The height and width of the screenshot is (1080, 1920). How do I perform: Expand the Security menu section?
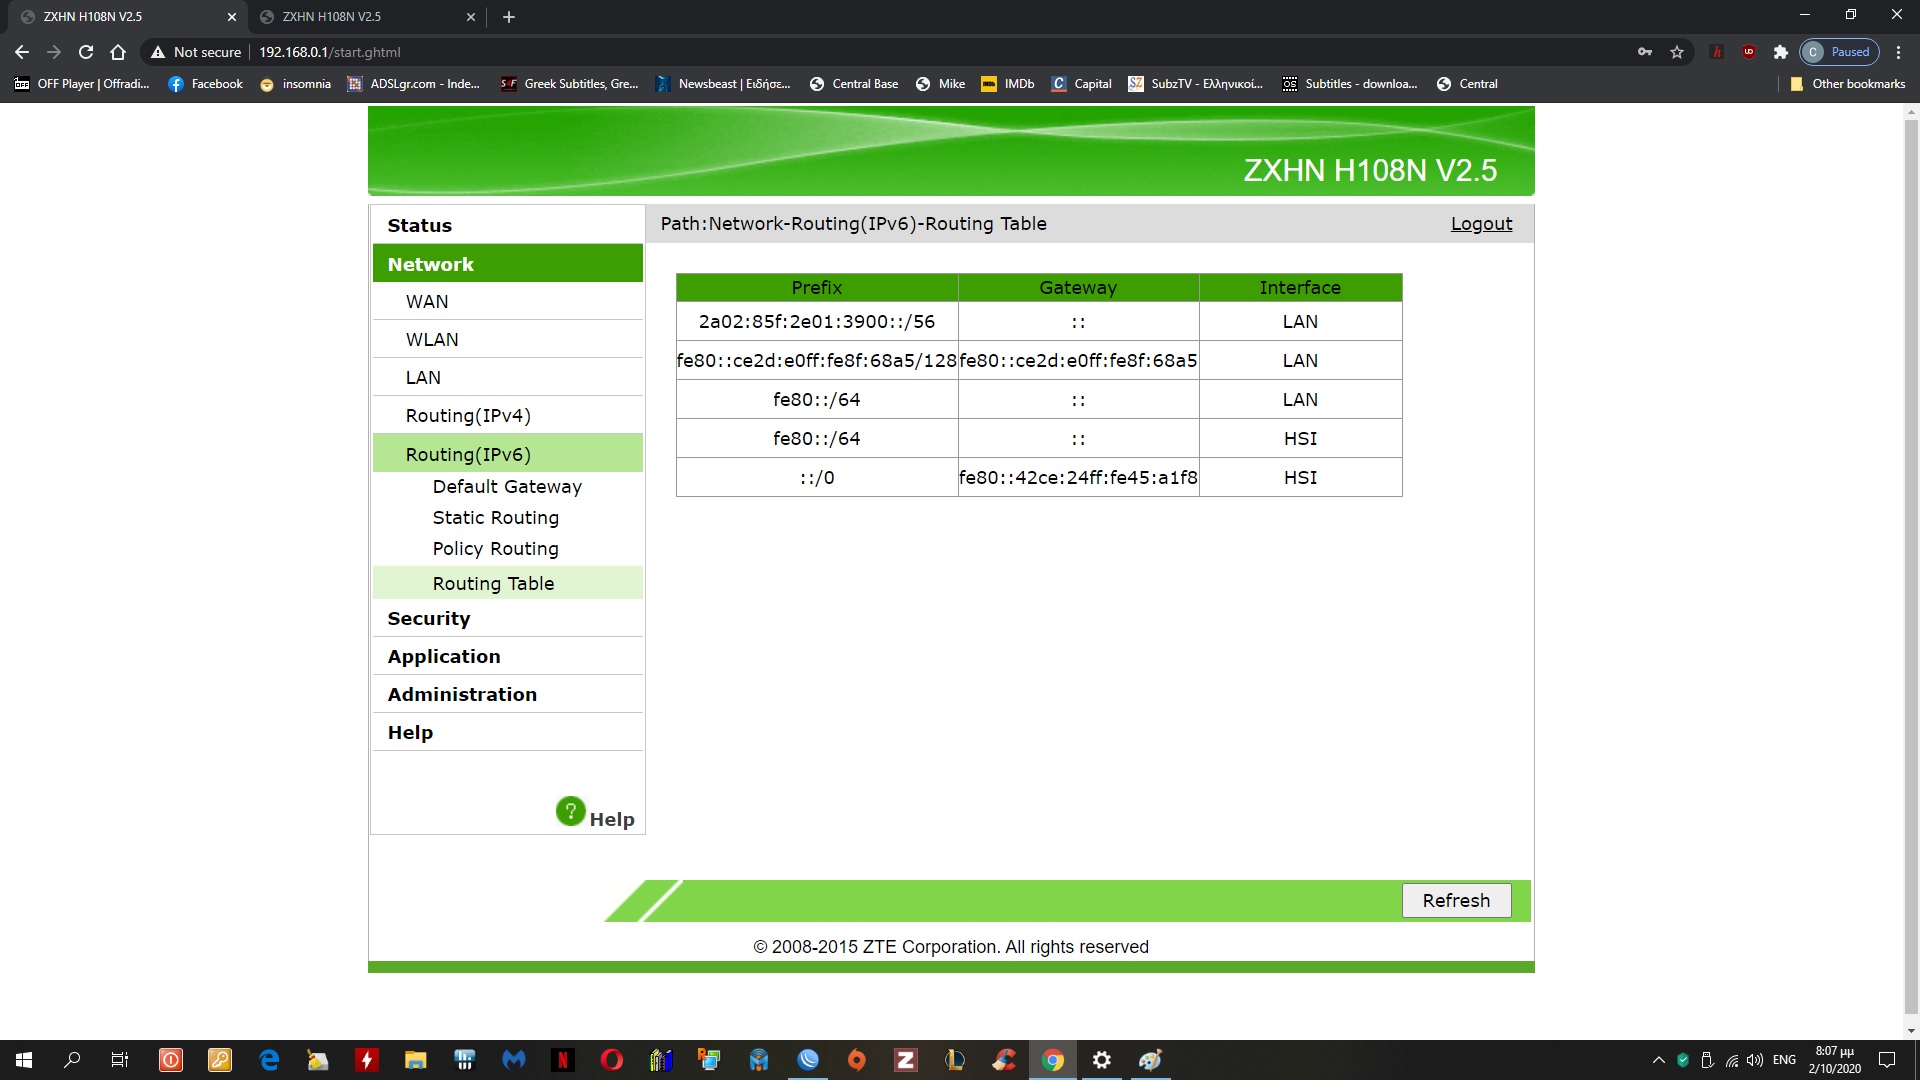[428, 618]
